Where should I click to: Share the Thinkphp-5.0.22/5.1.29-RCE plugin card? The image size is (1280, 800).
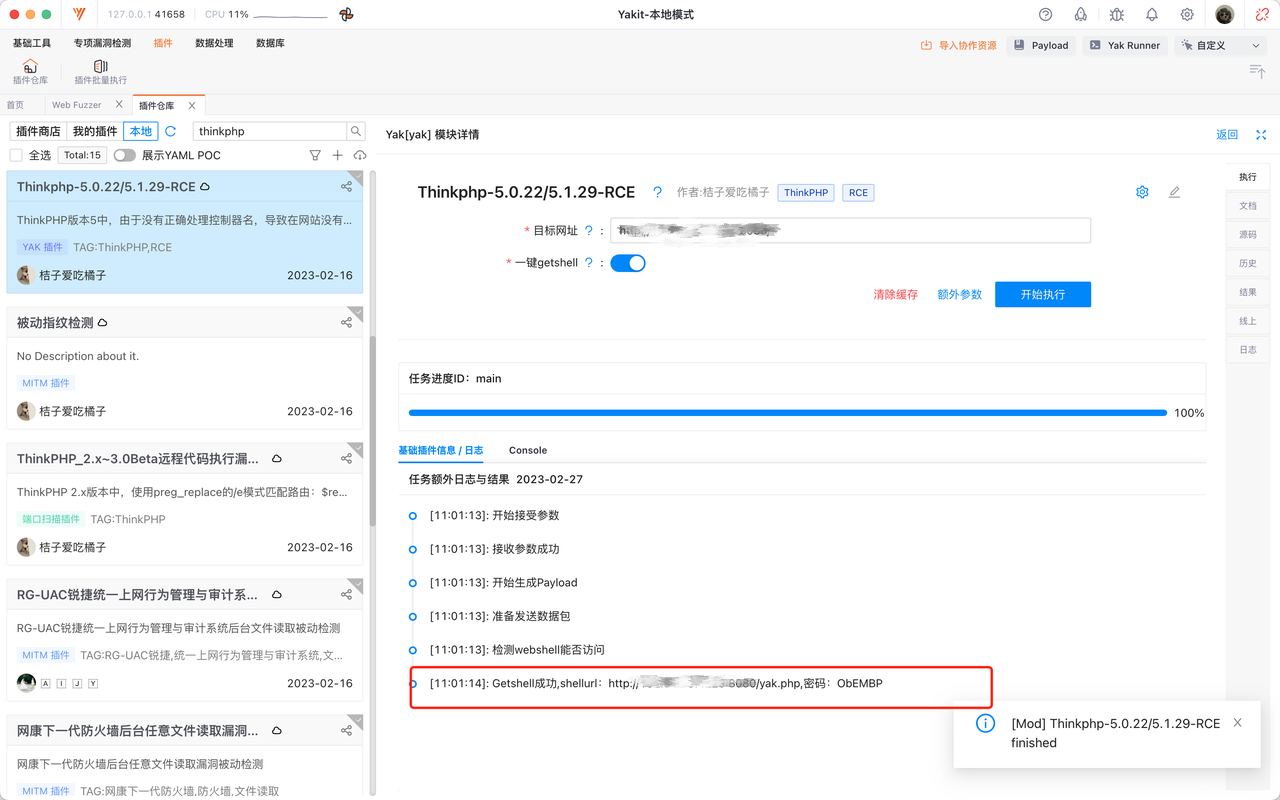point(346,186)
